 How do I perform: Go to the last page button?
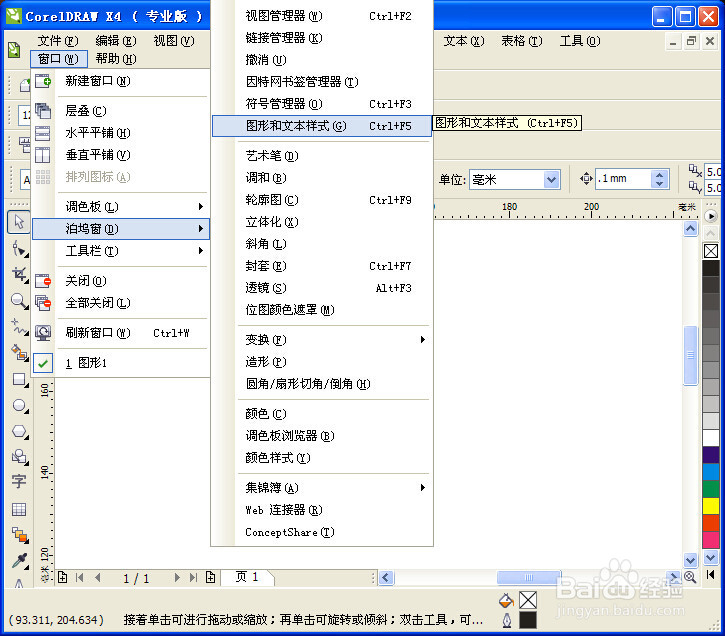pos(193,577)
